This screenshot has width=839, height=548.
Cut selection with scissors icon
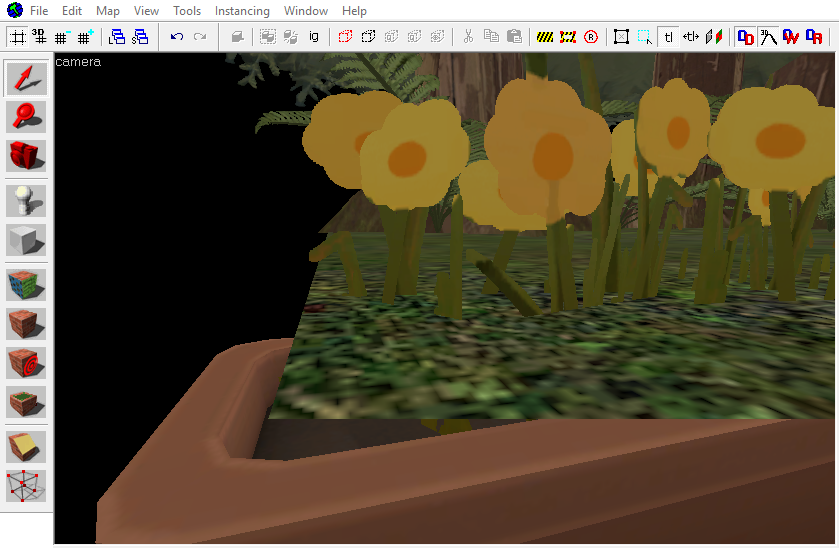pos(468,37)
